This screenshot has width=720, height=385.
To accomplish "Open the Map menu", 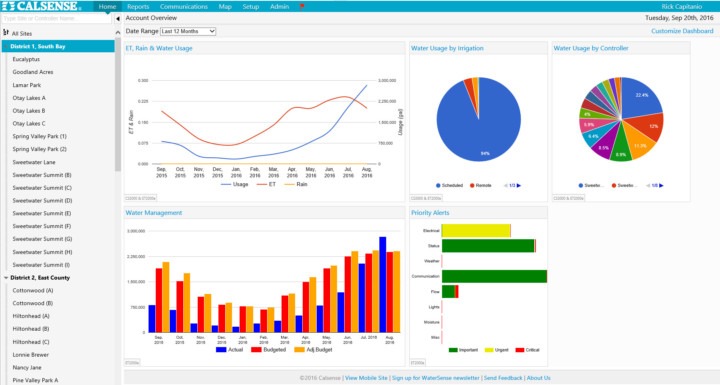I will coord(225,6).
